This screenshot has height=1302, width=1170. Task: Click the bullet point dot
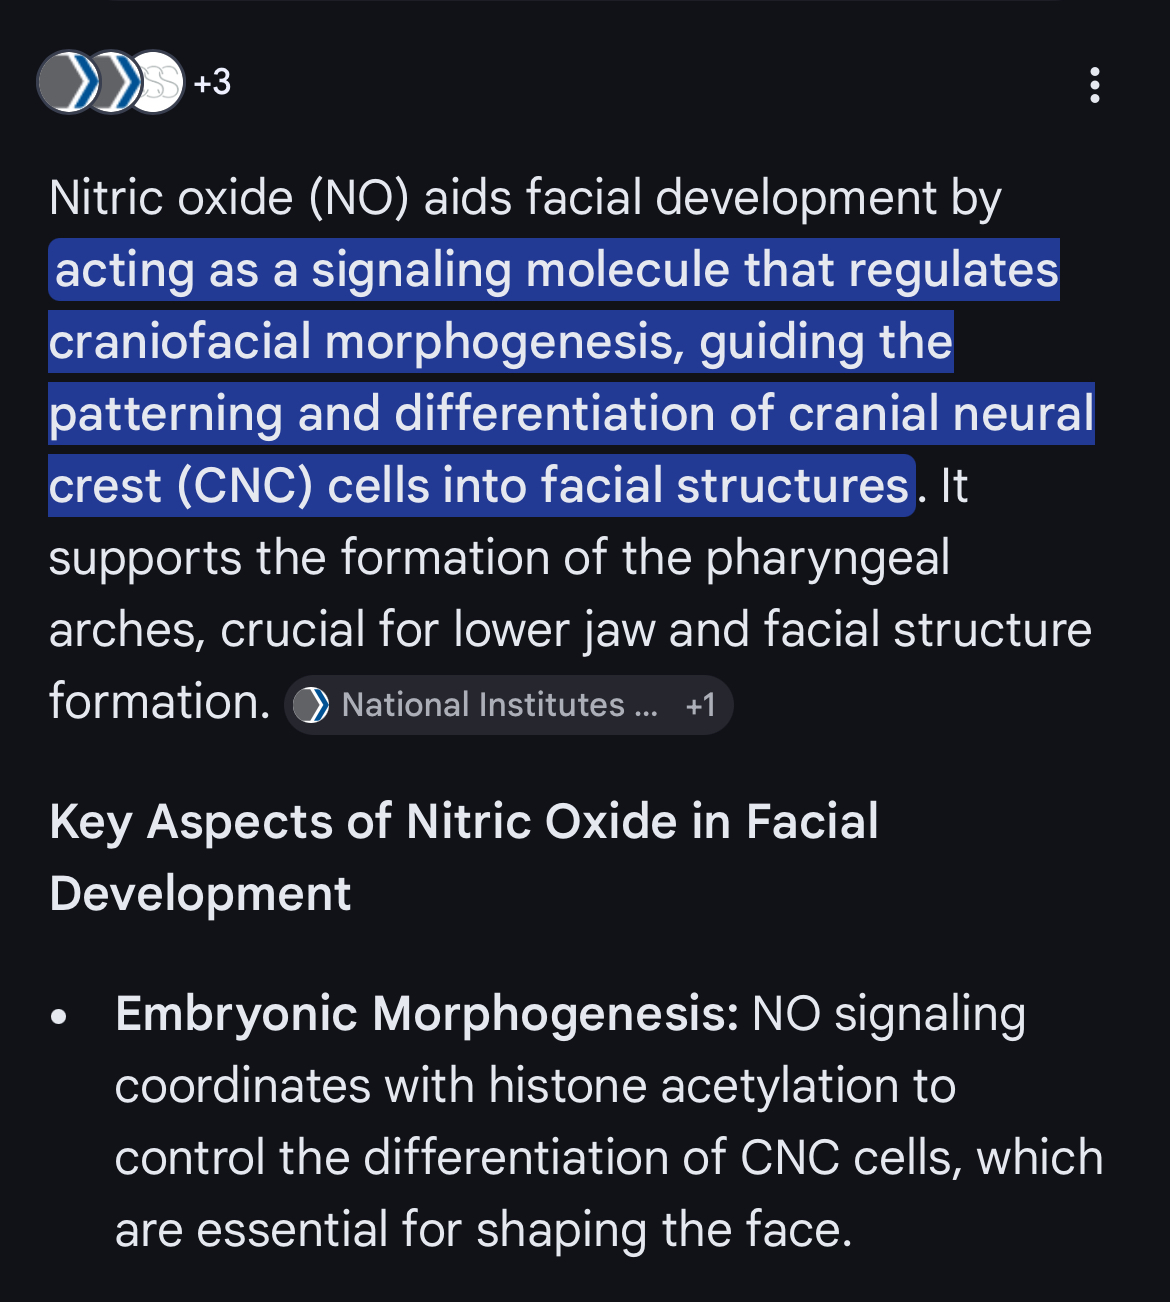(60, 1018)
